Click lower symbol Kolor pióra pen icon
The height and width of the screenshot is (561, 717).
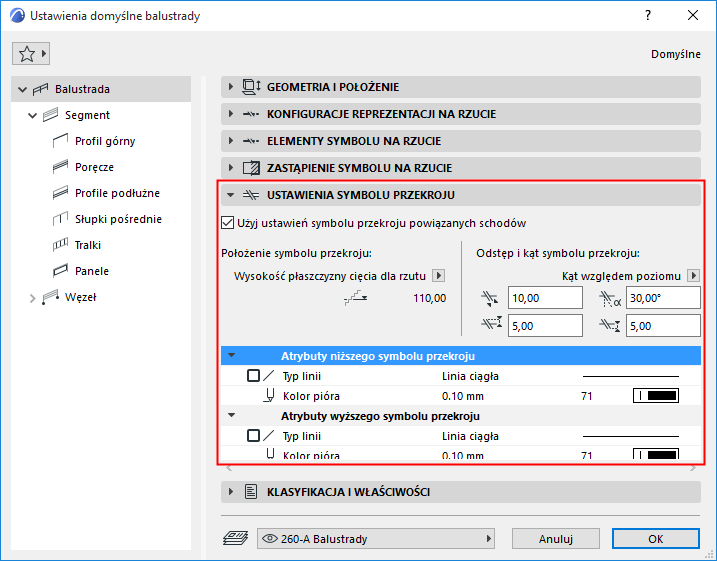(270, 395)
